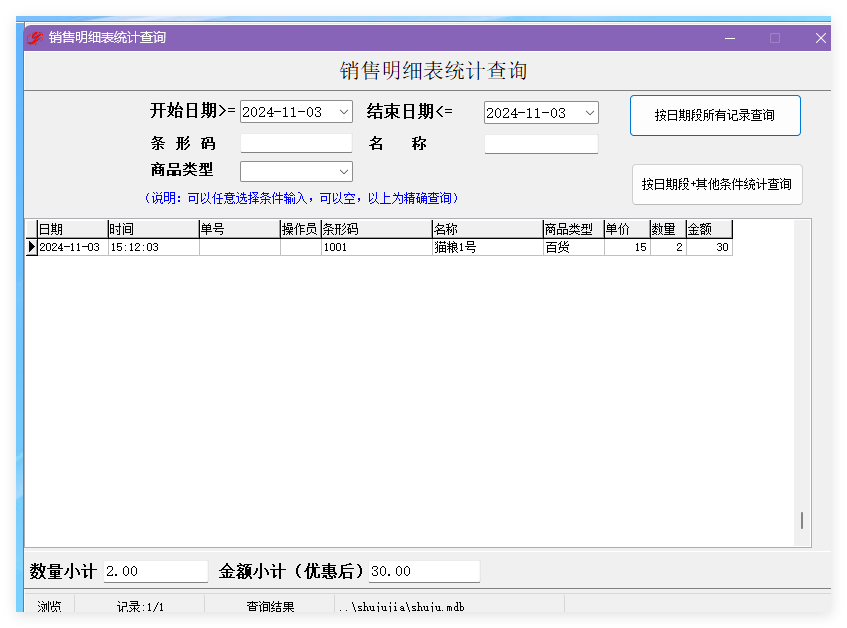Click the 查询结果 status entry

270,606
